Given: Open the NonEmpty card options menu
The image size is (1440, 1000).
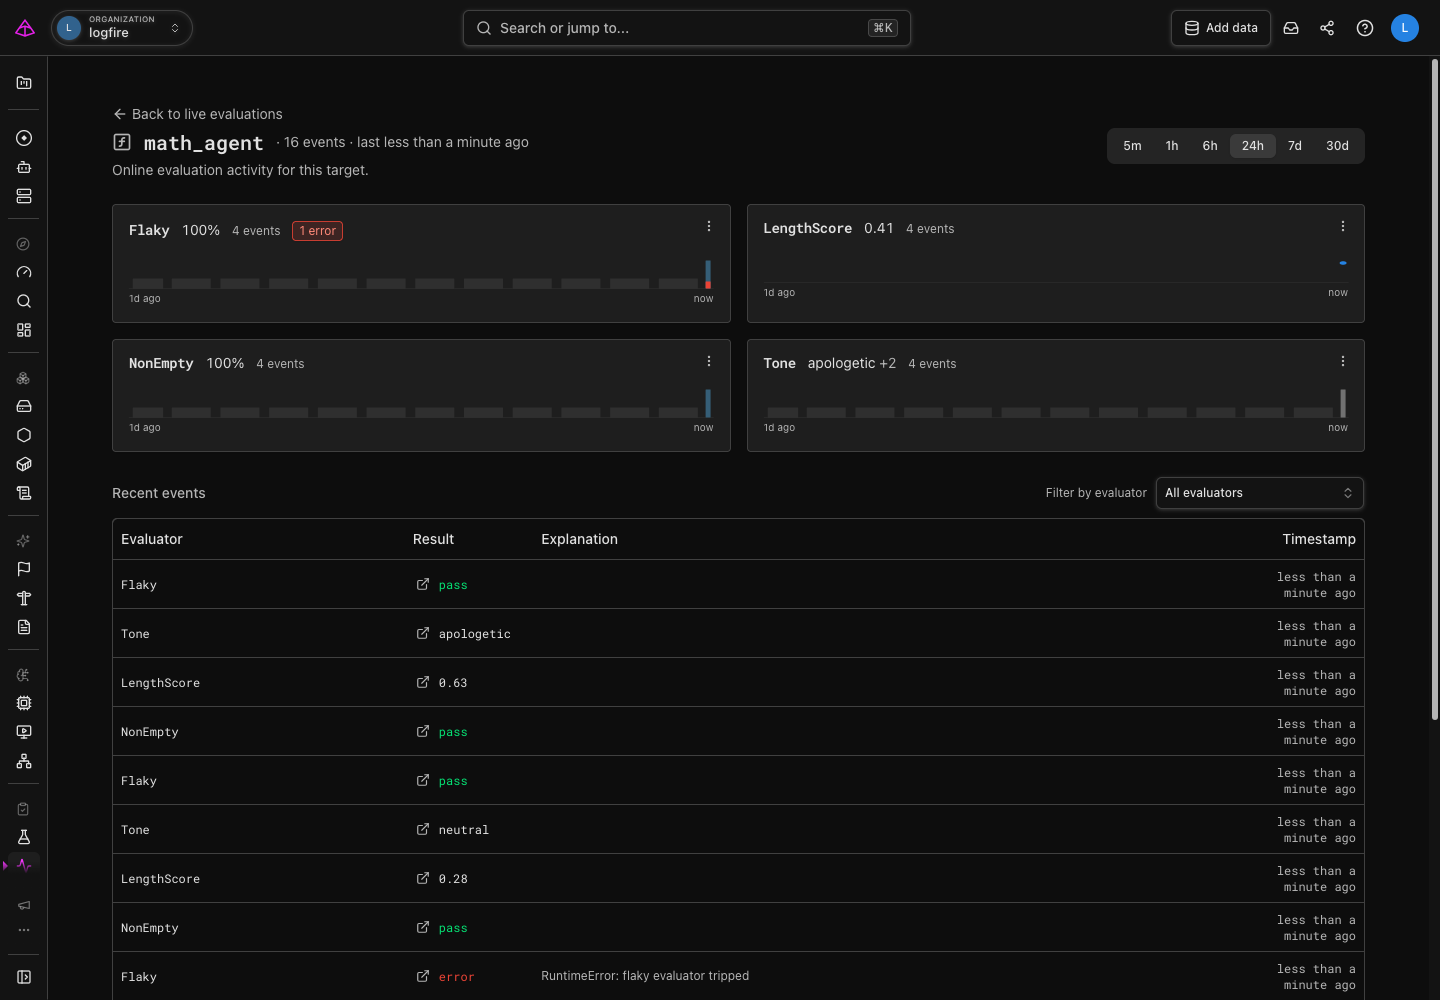Looking at the screenshot, I should tap(709, 361).
